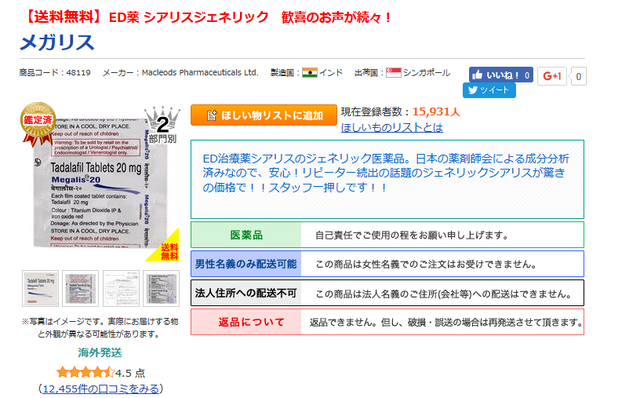Click the red 送料無料 ED薬 headline
Screen dimensions: 640x398
point(208,17)
